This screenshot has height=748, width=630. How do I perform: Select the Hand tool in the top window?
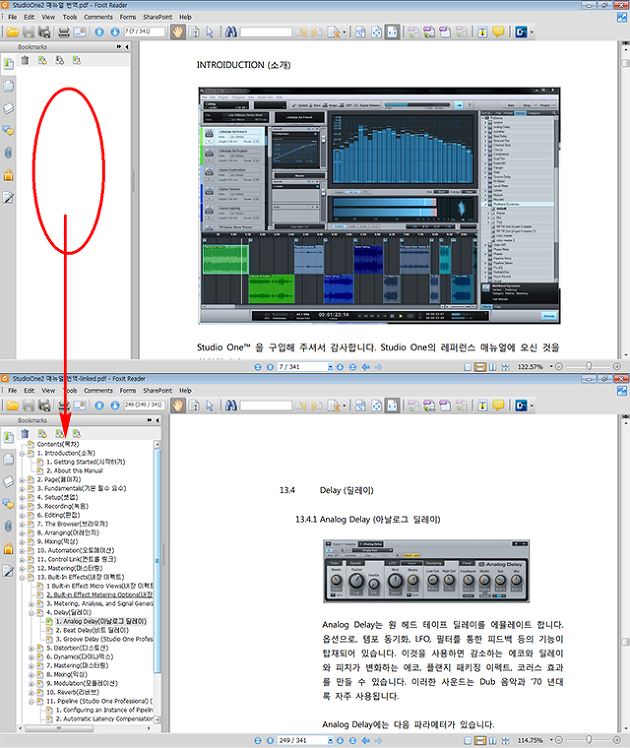click(178, 32)
